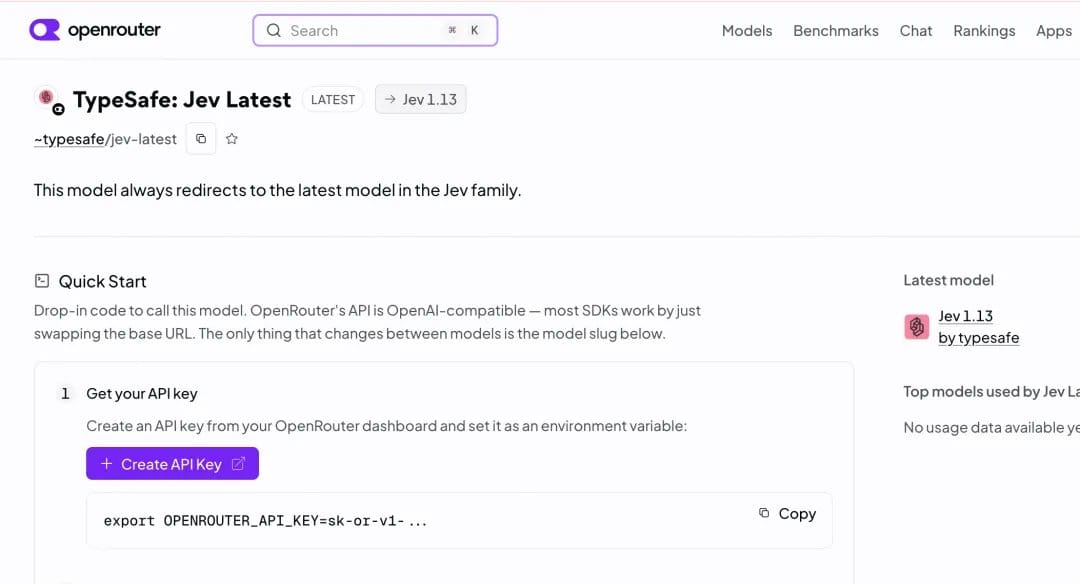Open the by typesafe link
The width and height of the screenshot is (1080, 584).
tap(979, 338)
